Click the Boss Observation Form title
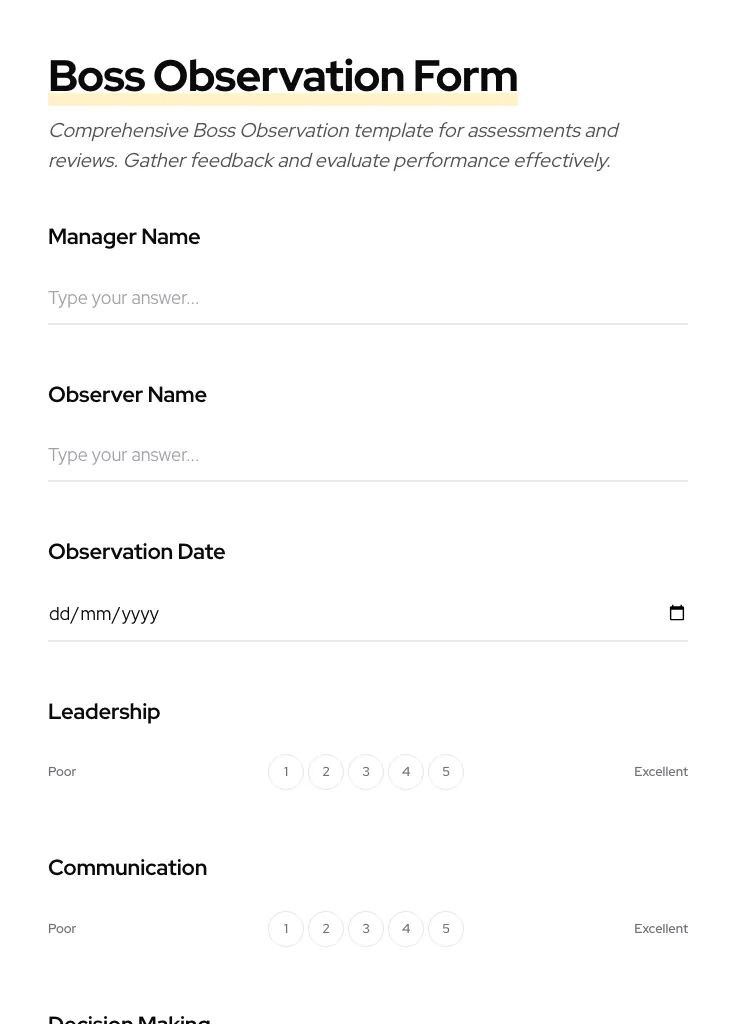This screenshot has height=1024, width=736. coord(283,76)
